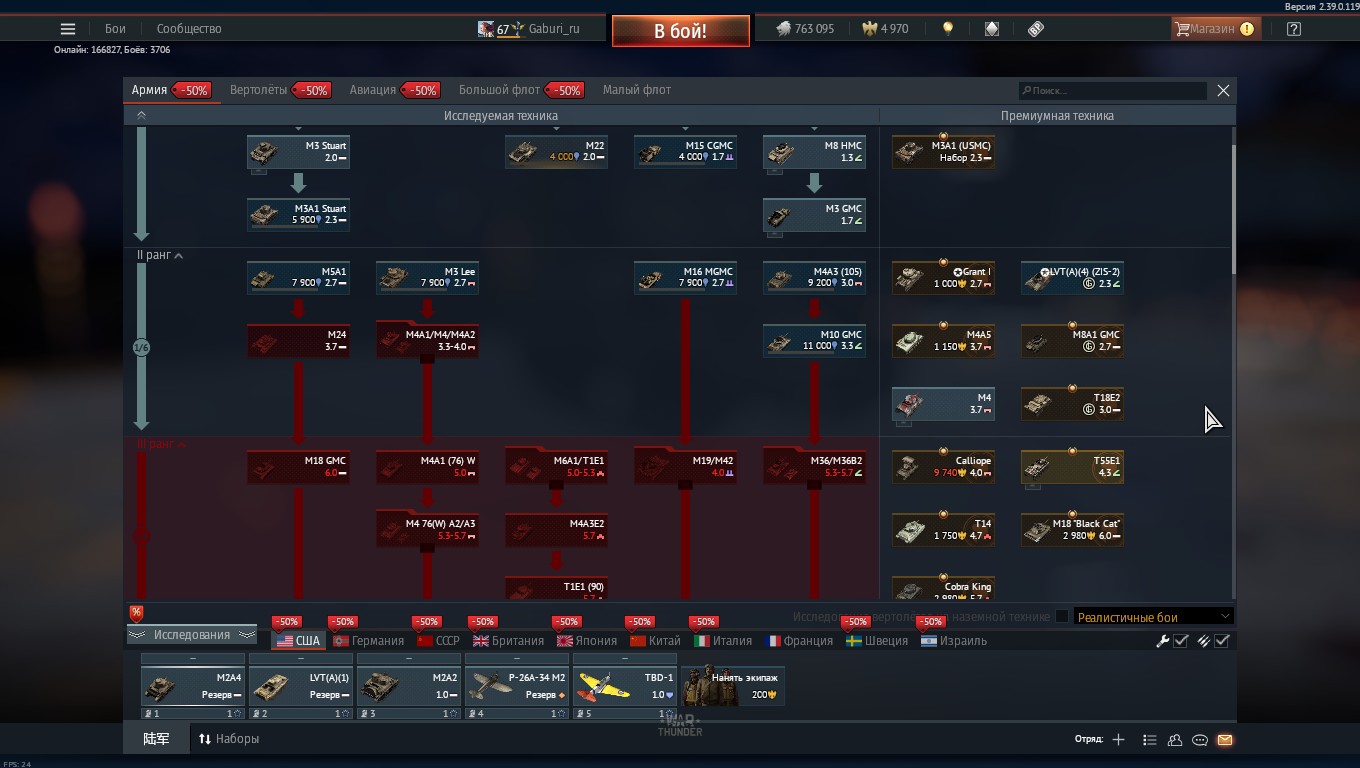Open the hamburger main menu
Viewport: 1360px width, 768px height.
pos(68,29)
